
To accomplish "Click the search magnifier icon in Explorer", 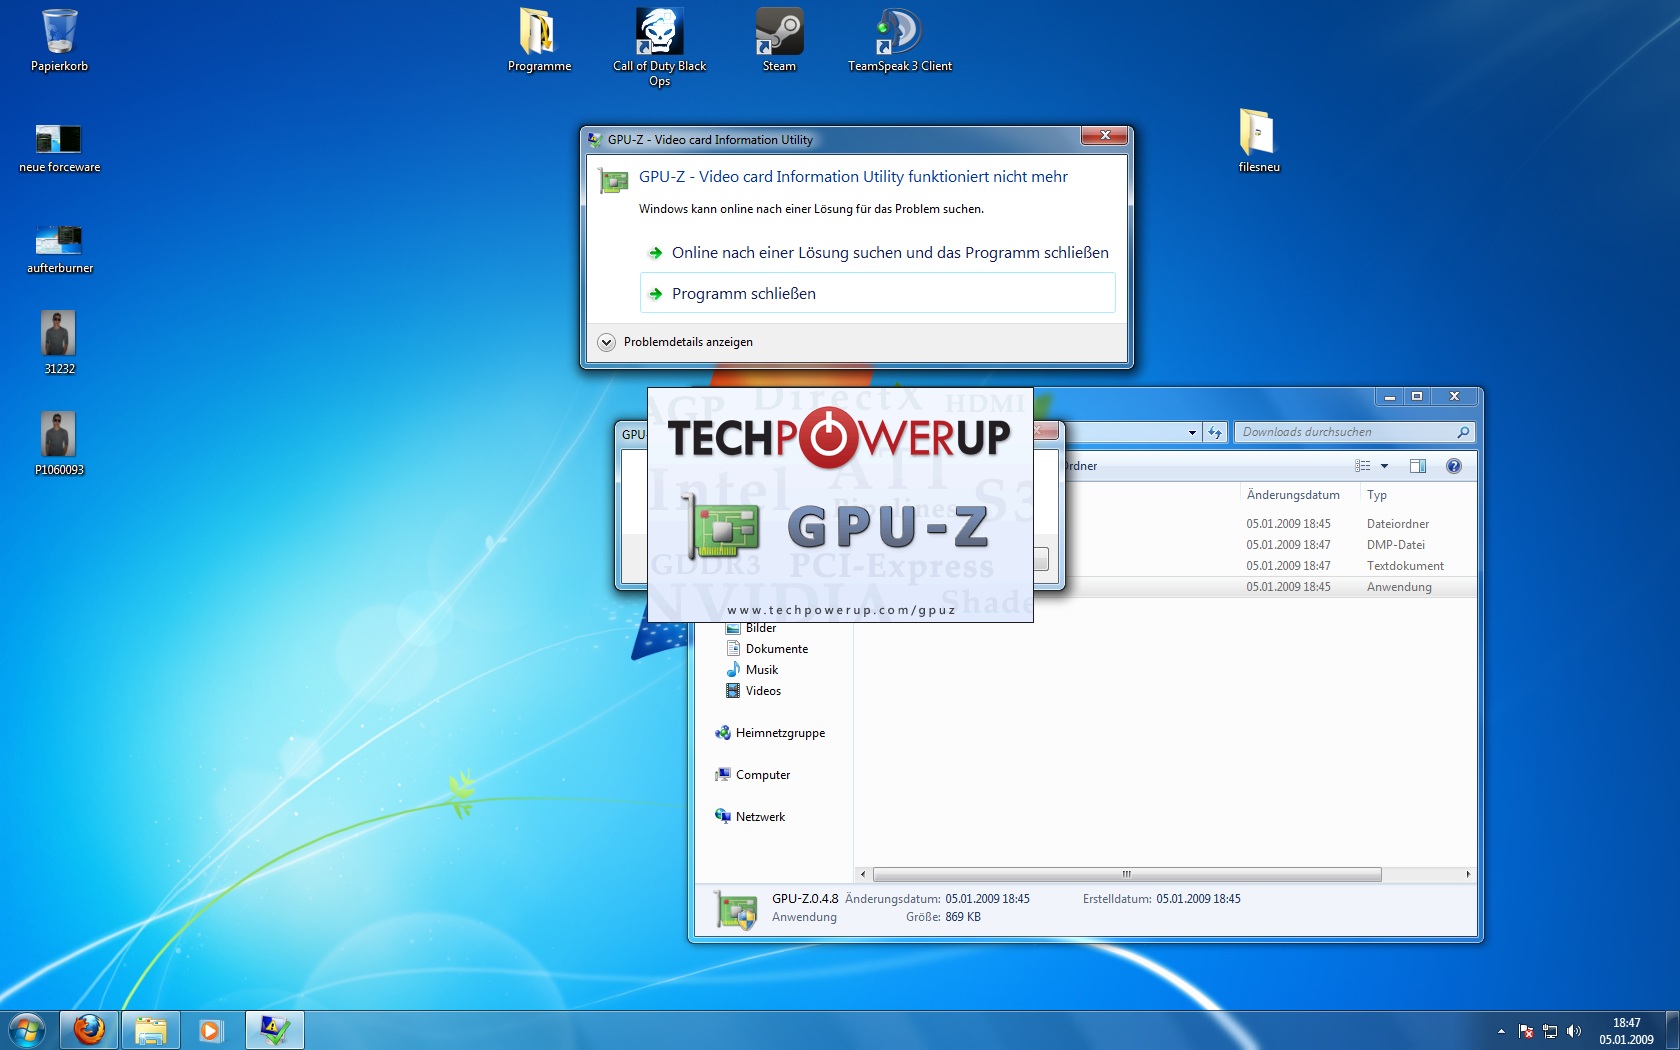I will point(1463,432).
